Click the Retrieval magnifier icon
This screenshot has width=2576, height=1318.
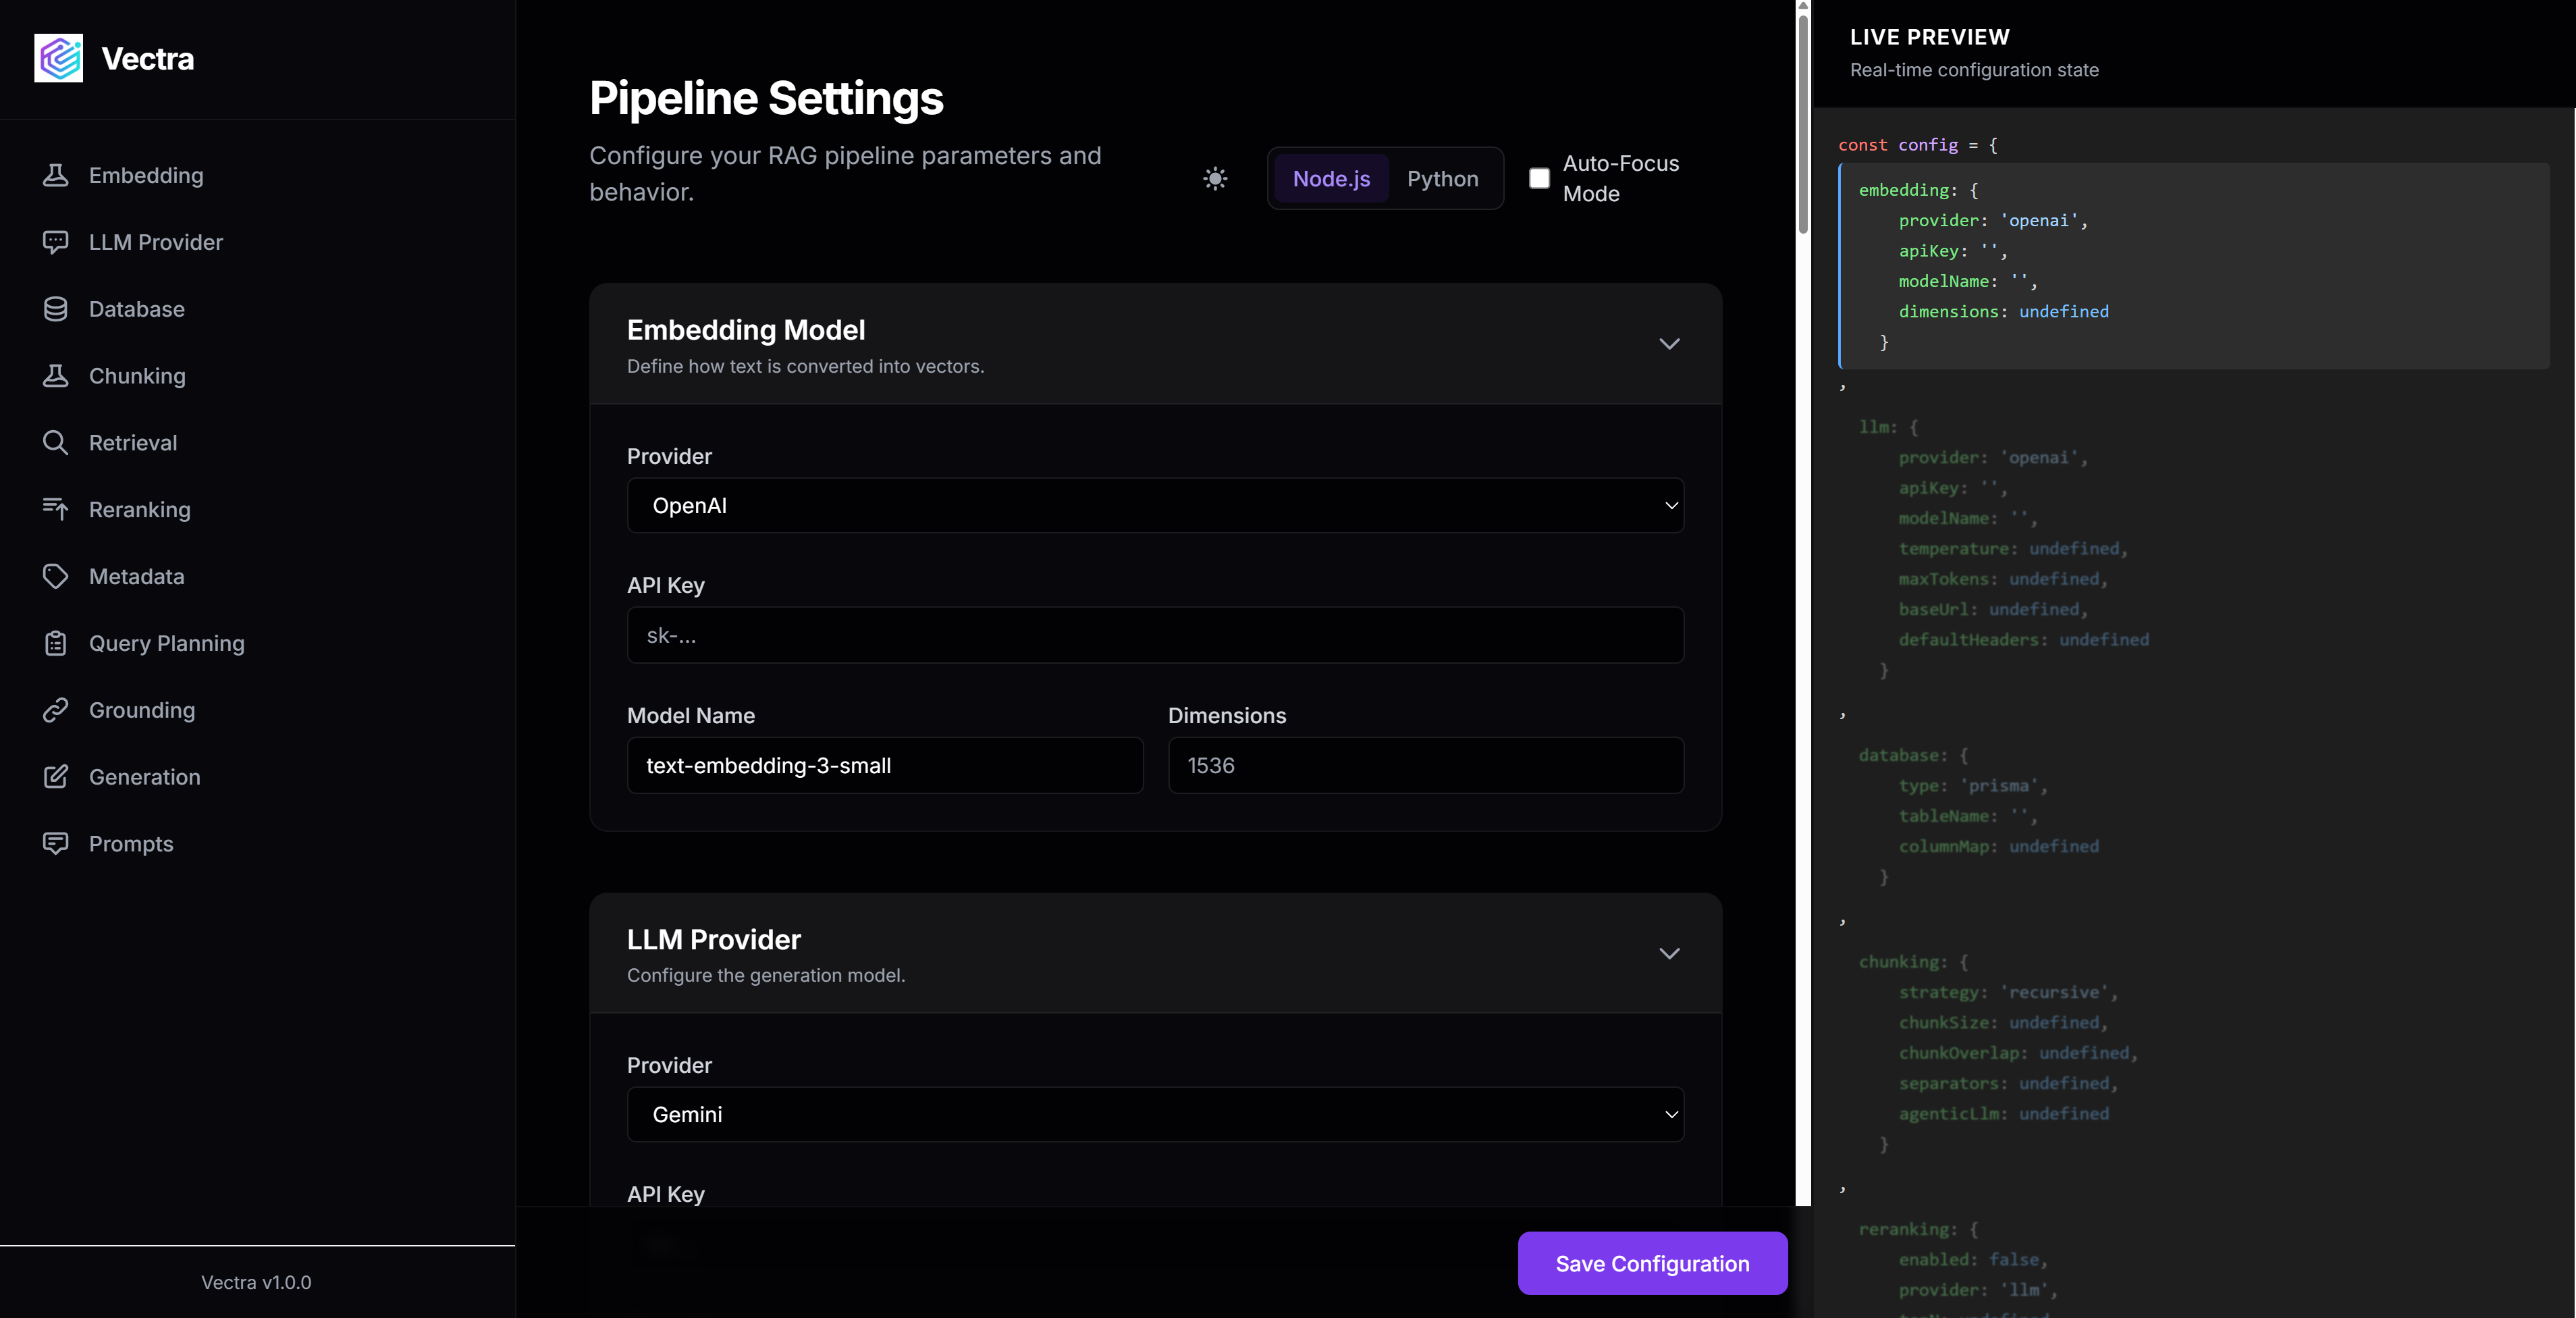[55, 442]
